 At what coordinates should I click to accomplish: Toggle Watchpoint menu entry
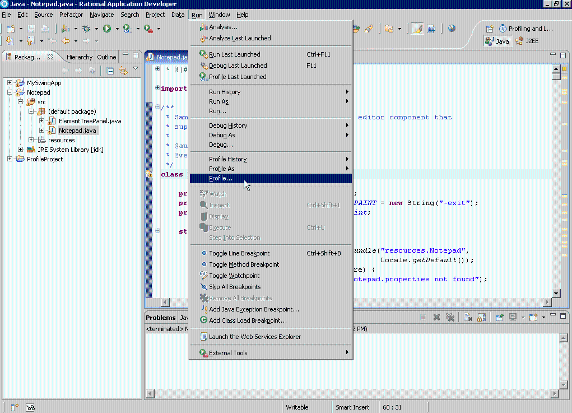click(x=234, y=275)
